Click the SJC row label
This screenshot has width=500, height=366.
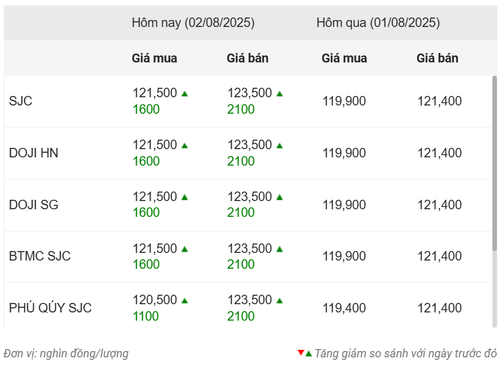pyautogui.click(x=21, y=101)
